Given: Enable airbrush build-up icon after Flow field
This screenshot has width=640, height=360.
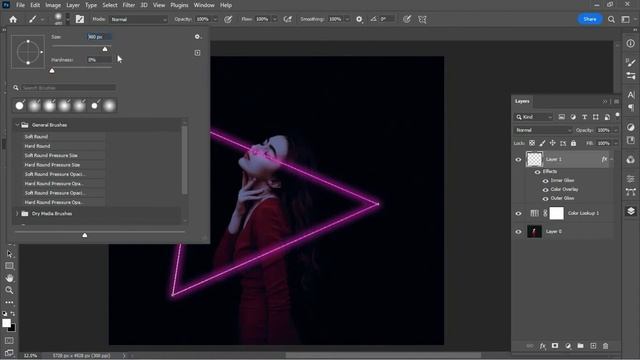Looking at the screenshot, I should pyautogui.click(x=288, y=19).
